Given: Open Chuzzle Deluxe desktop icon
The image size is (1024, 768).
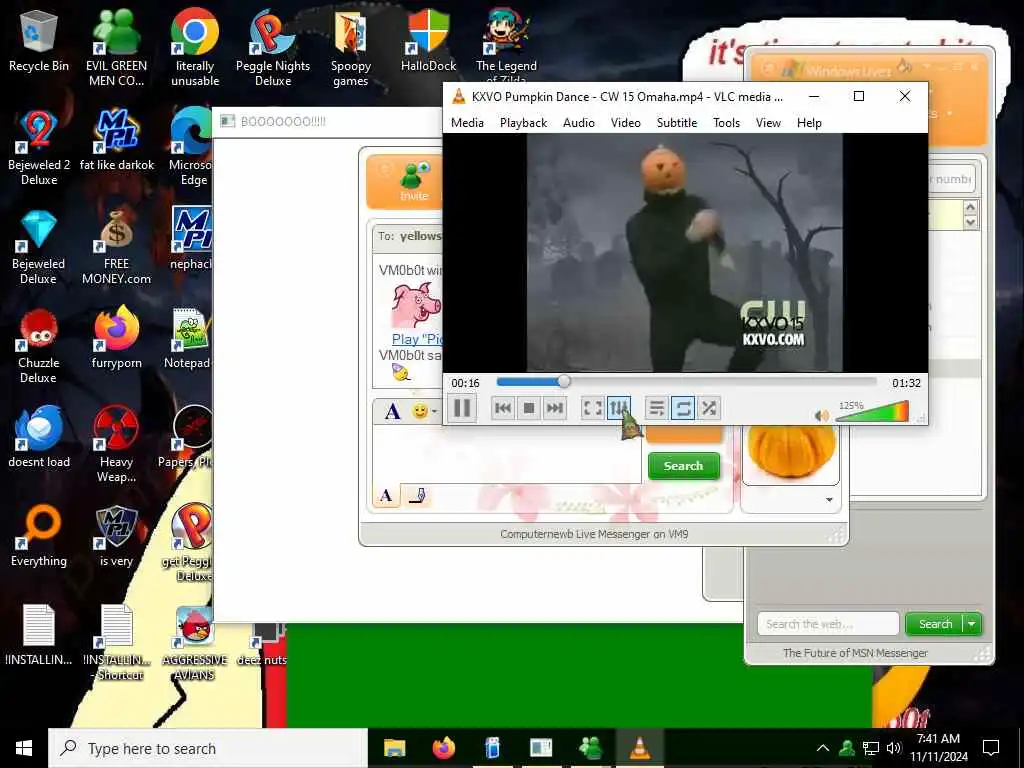Looking at the screenshot, I should (x=39, y=346).
